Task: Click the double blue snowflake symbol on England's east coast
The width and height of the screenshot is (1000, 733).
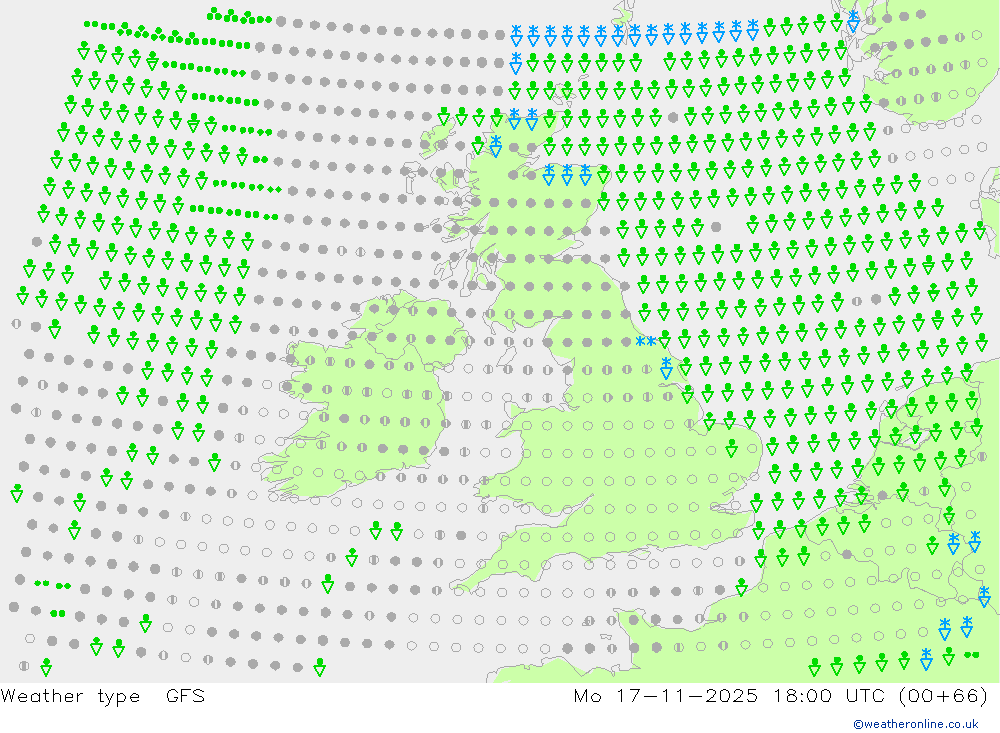Action: (x=646, y=341)
